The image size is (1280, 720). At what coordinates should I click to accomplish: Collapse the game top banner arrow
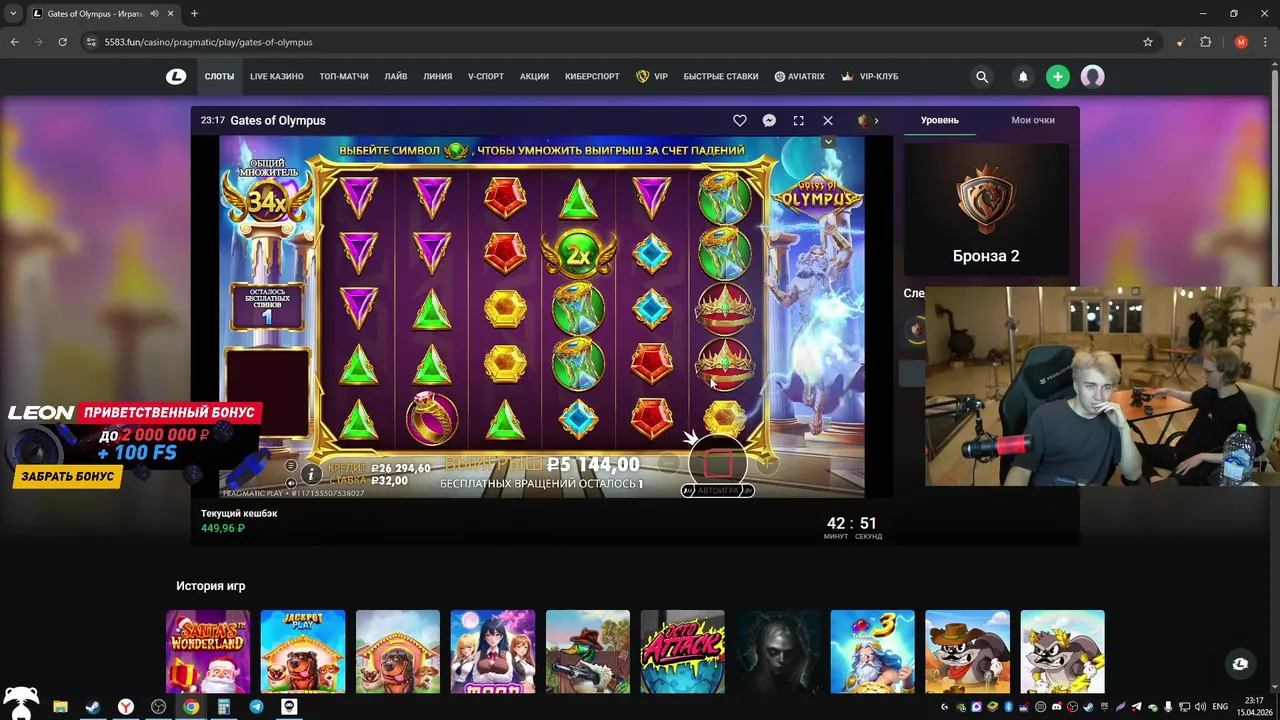point(828,143)
